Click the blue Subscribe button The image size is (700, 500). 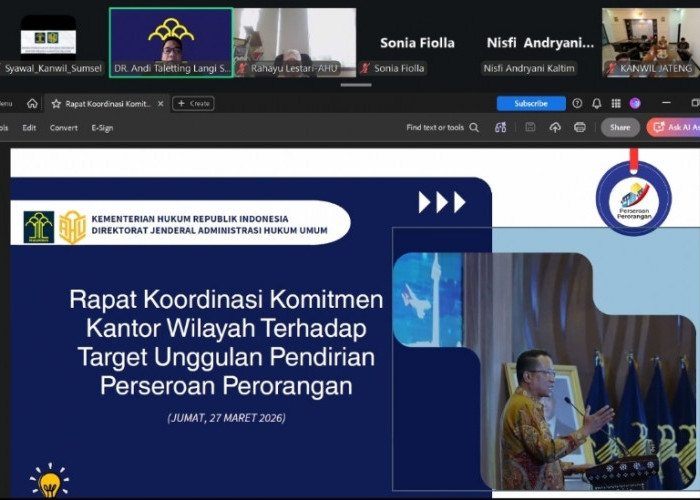coord(531,104)
